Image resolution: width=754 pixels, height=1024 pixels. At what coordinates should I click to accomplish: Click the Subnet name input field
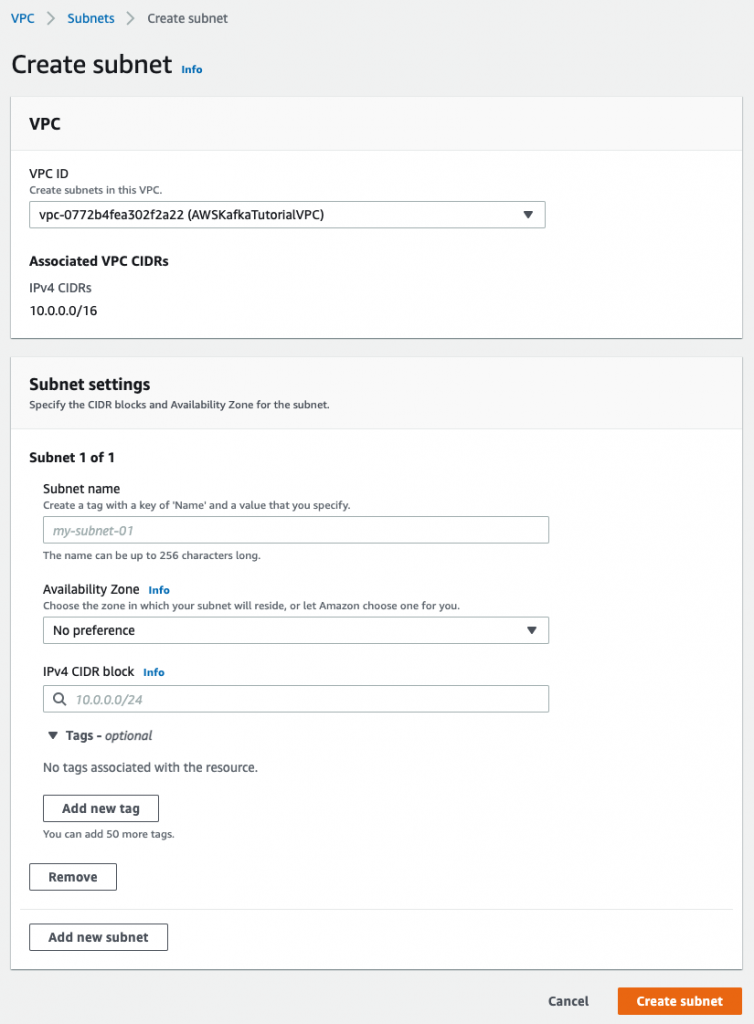click(295, 530)
